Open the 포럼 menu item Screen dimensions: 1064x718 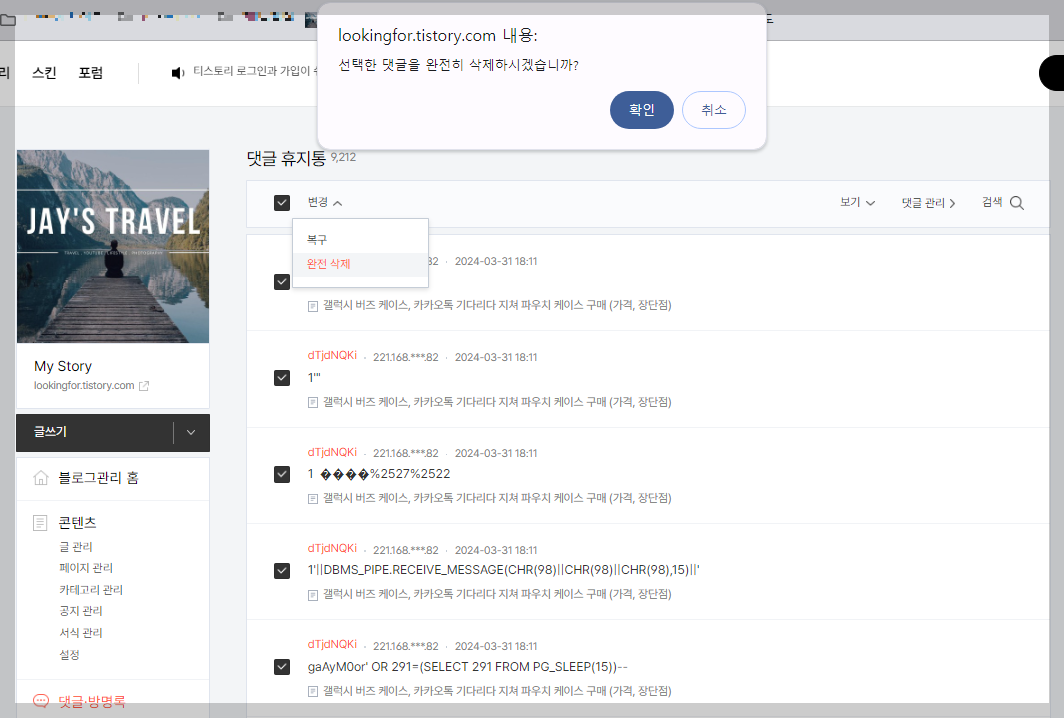[90, 73]
